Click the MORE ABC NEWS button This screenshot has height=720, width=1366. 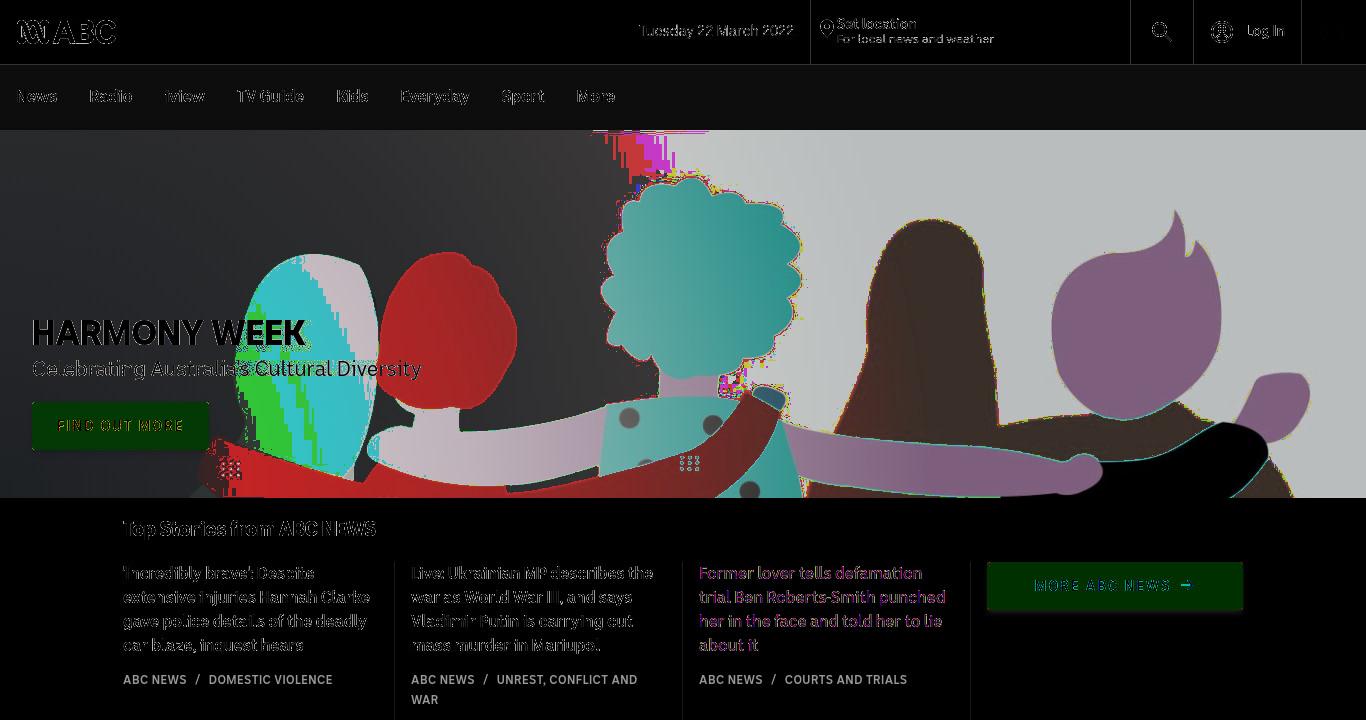click(1115, 586)
